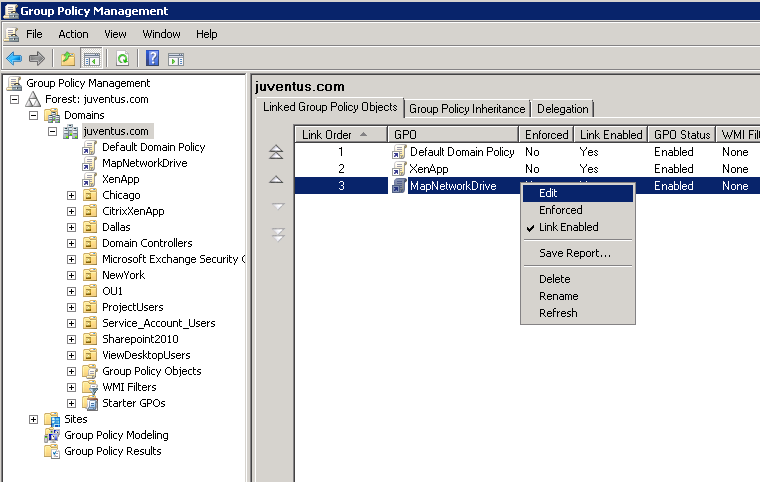Click the Domains folder icon
The width and height of the screenshot is (760, 482).
click(52, 115)
